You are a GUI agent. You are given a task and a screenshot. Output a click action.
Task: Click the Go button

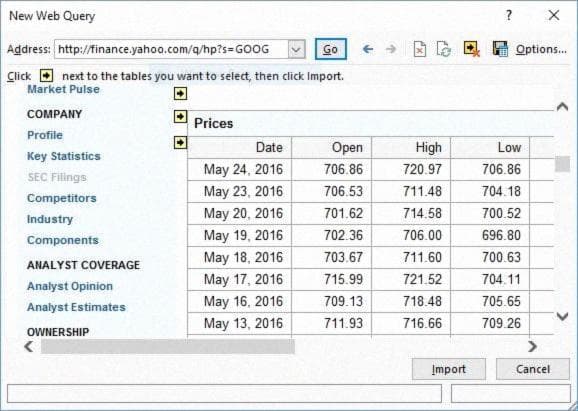331,49
